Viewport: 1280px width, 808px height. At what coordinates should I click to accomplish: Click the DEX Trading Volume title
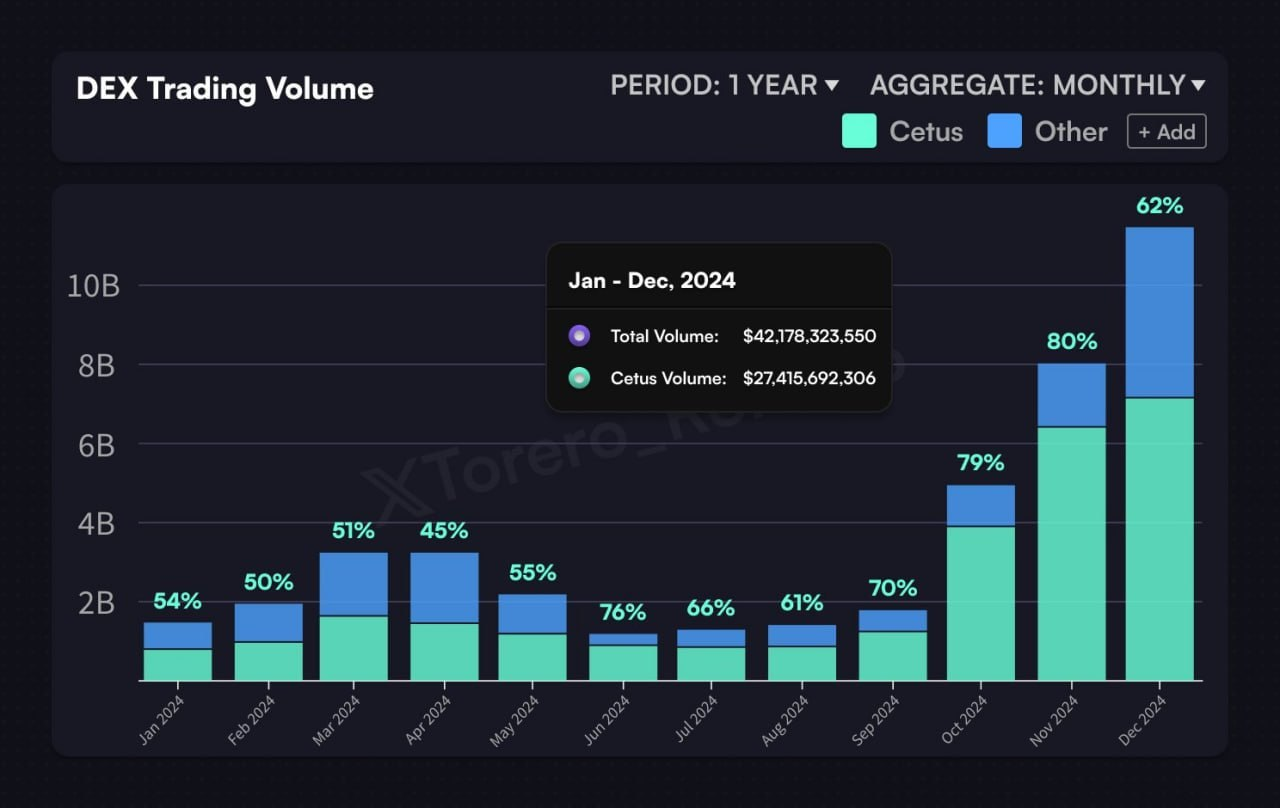(224, 89)
